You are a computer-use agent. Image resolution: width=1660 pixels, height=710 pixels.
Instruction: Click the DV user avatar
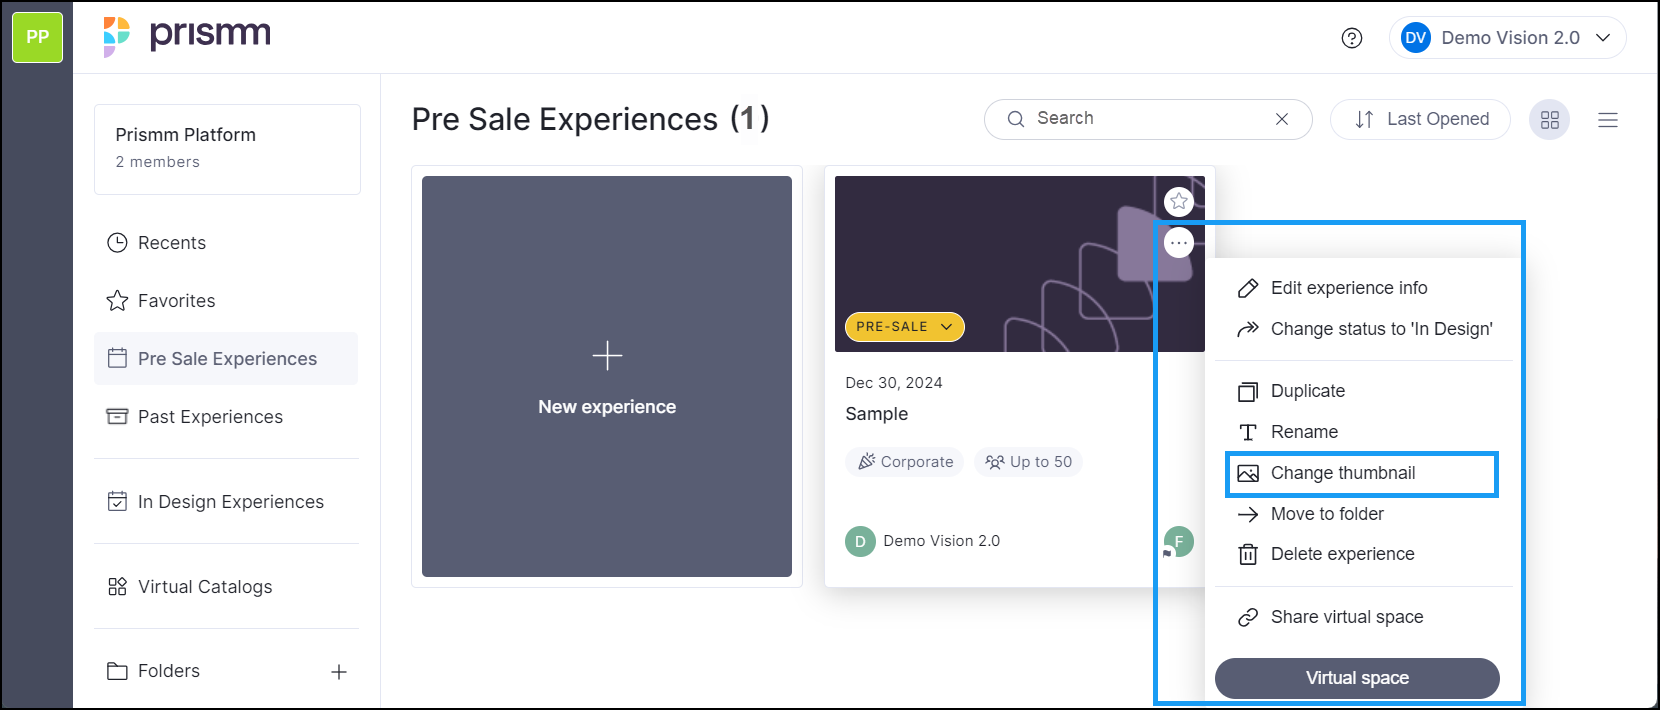[x=1415, y=38]
